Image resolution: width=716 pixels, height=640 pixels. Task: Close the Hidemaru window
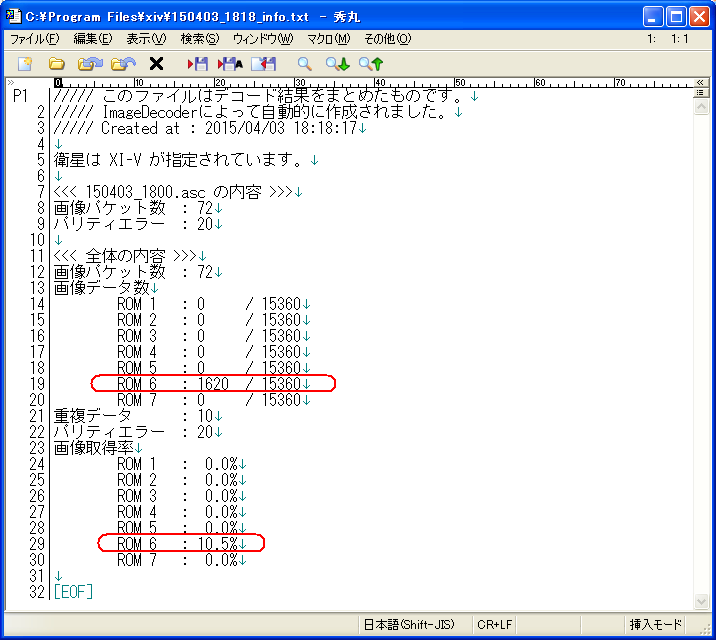699,17
